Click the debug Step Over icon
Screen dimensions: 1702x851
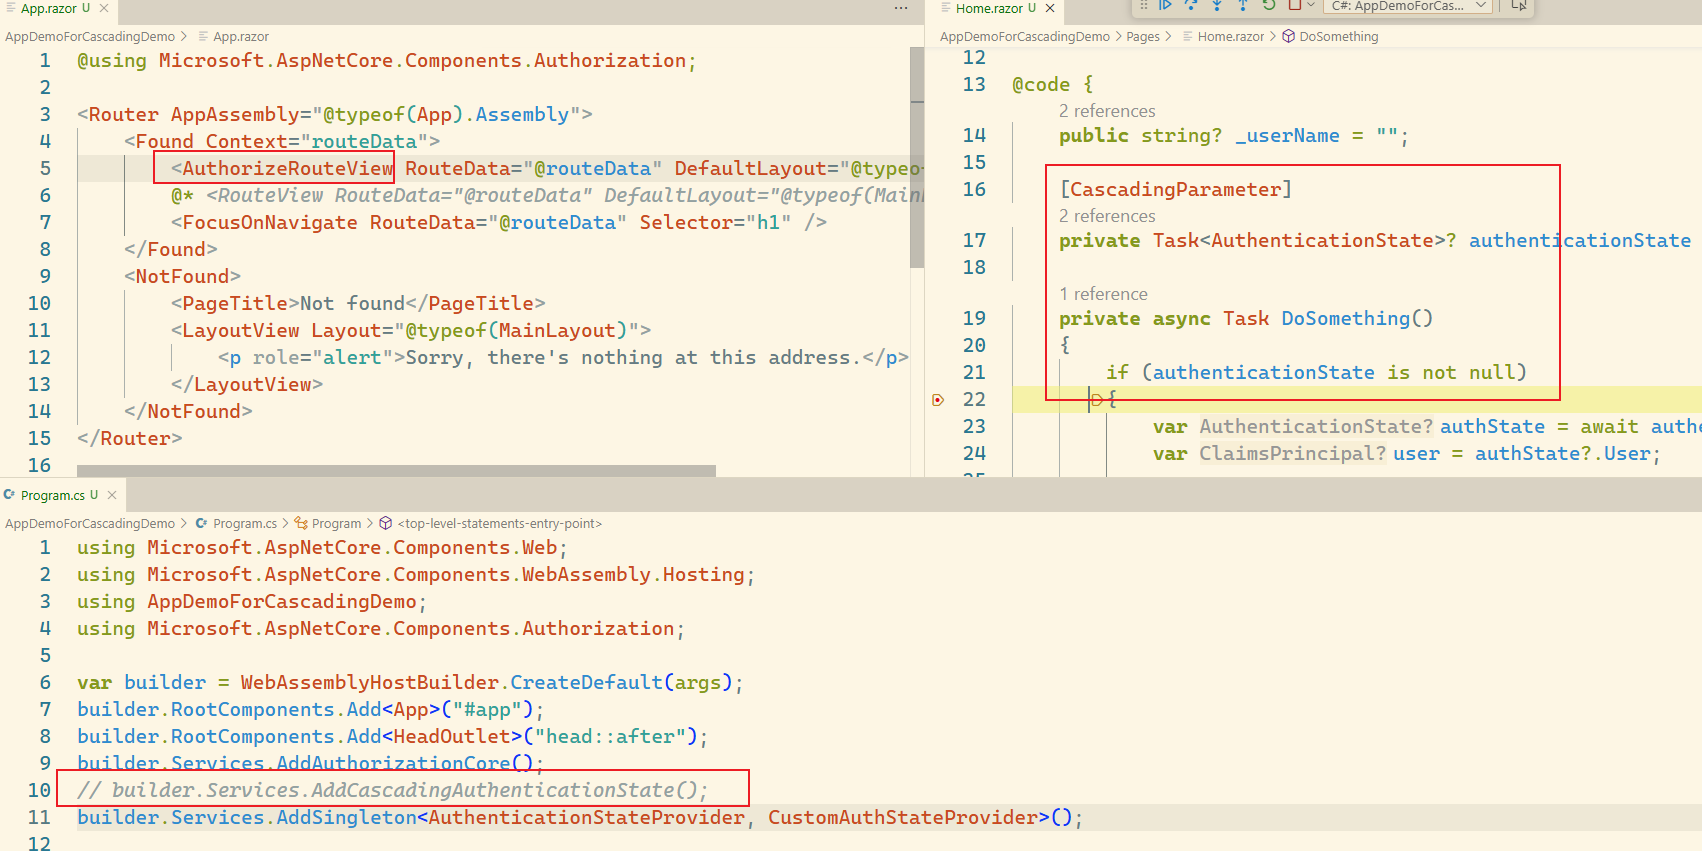click(x=1191, y=5)
